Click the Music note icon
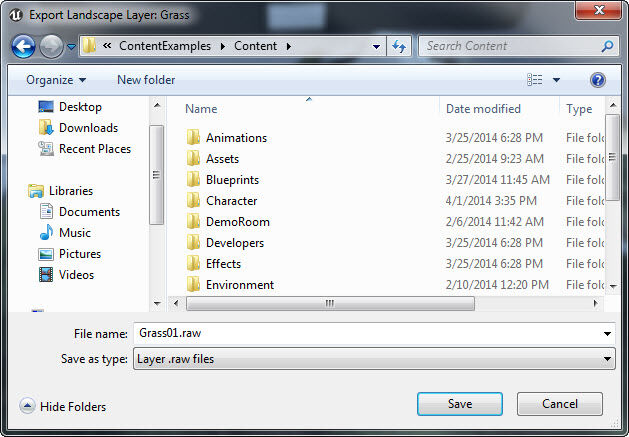 tap(46, 232)
